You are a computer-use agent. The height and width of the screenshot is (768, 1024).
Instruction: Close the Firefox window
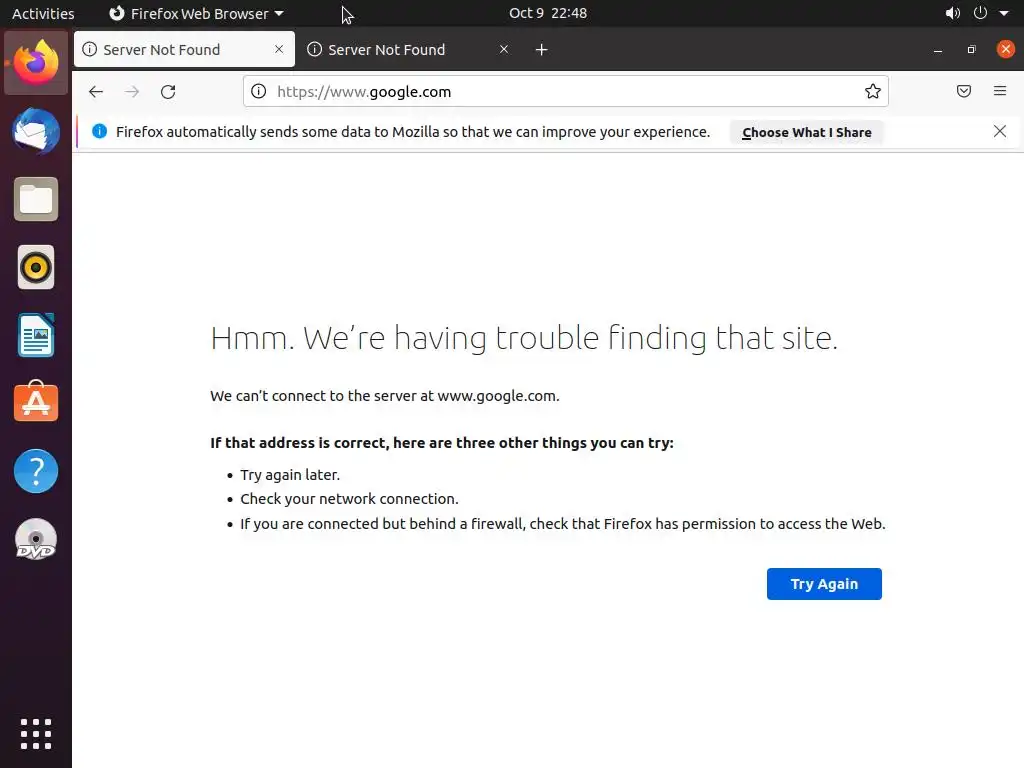[x=1006, y=50]
